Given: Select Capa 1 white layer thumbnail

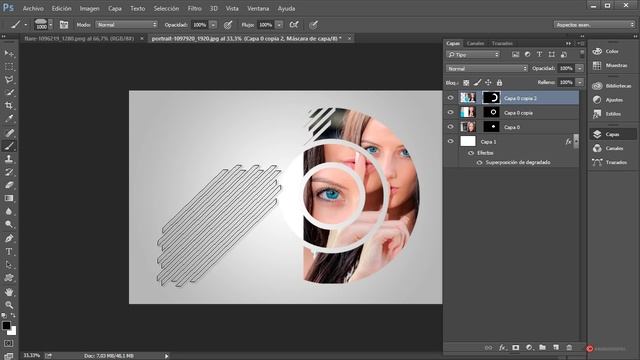Looking at the screenshot, I should pyautogui.click(x=468, y=141).
